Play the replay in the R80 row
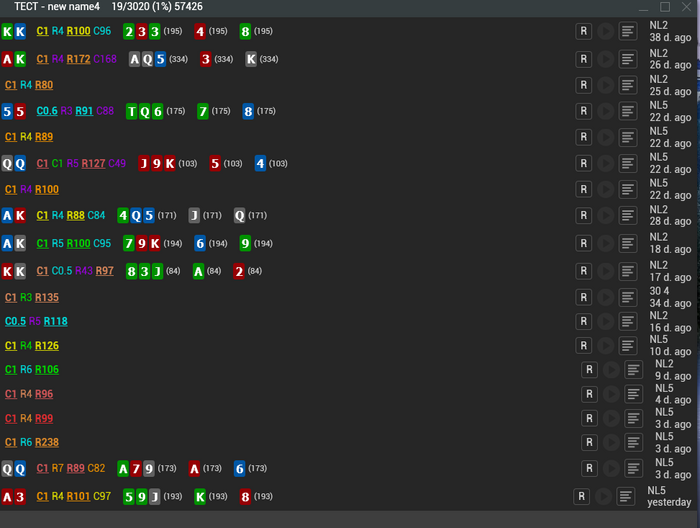700x528 pixels. tap(605, 85)
